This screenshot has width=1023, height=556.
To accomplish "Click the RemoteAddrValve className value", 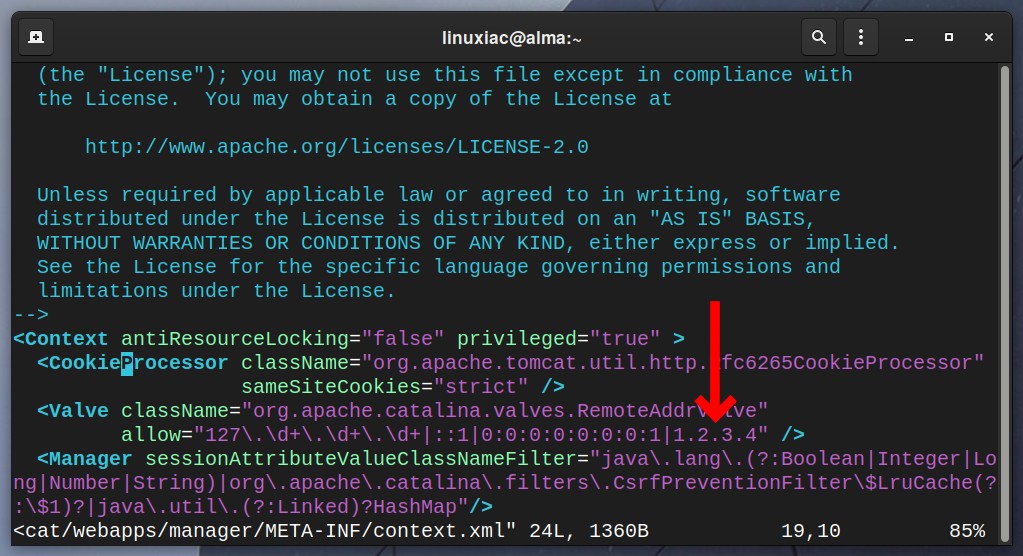I will [505, 410].
